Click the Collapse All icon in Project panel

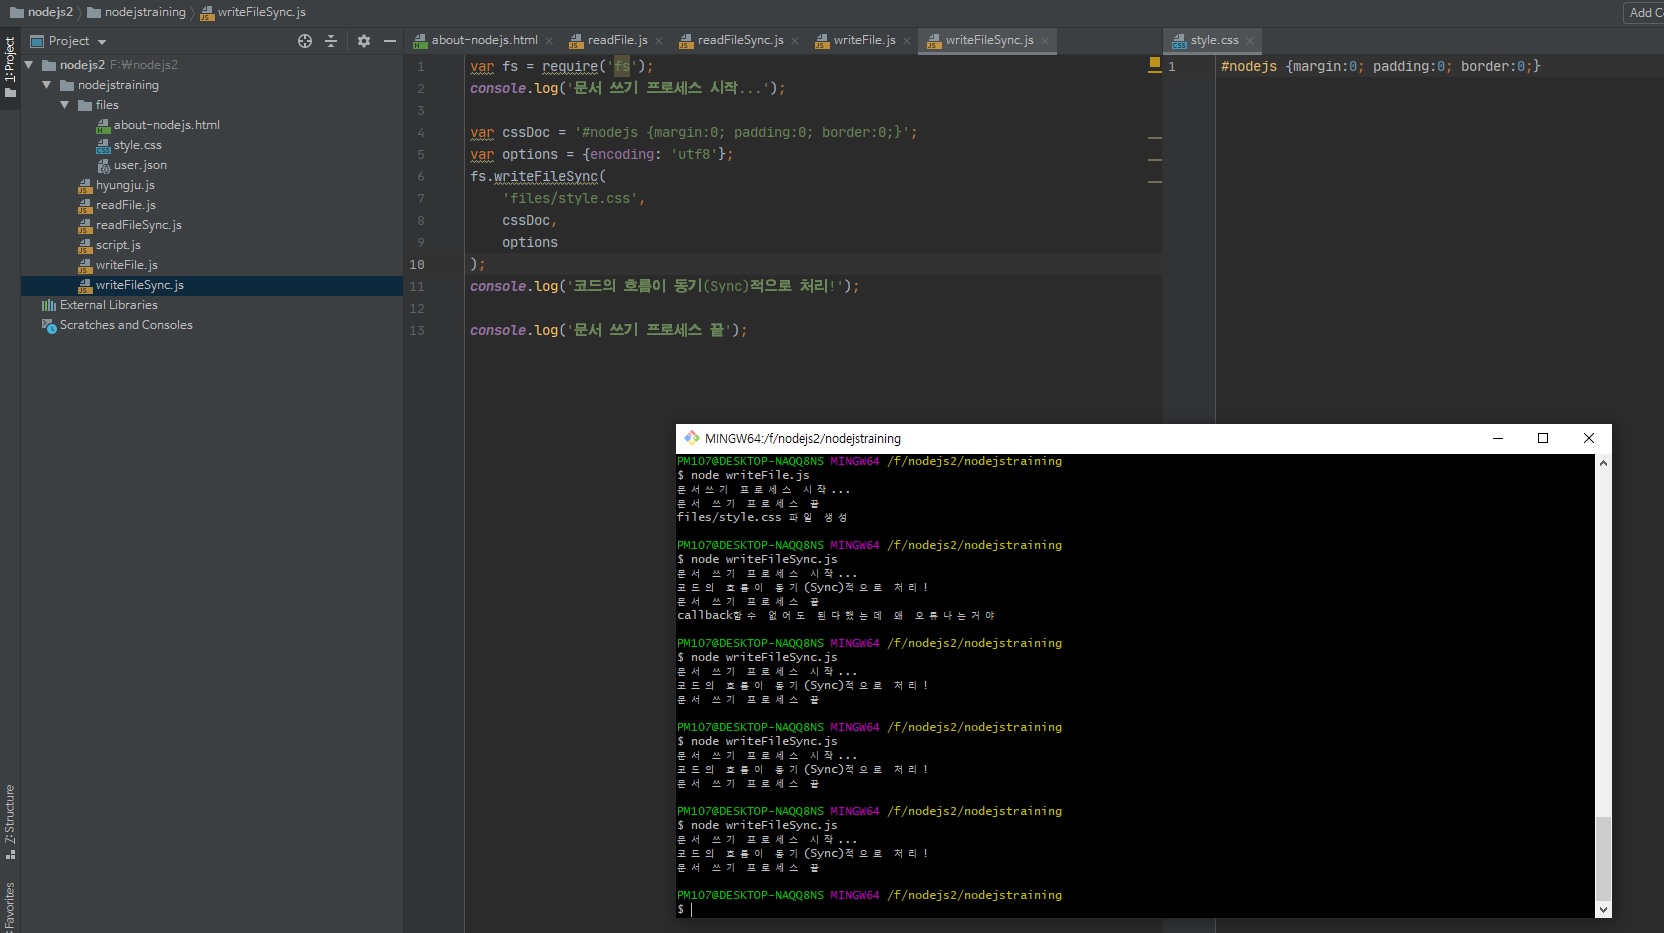pos(332,41)
